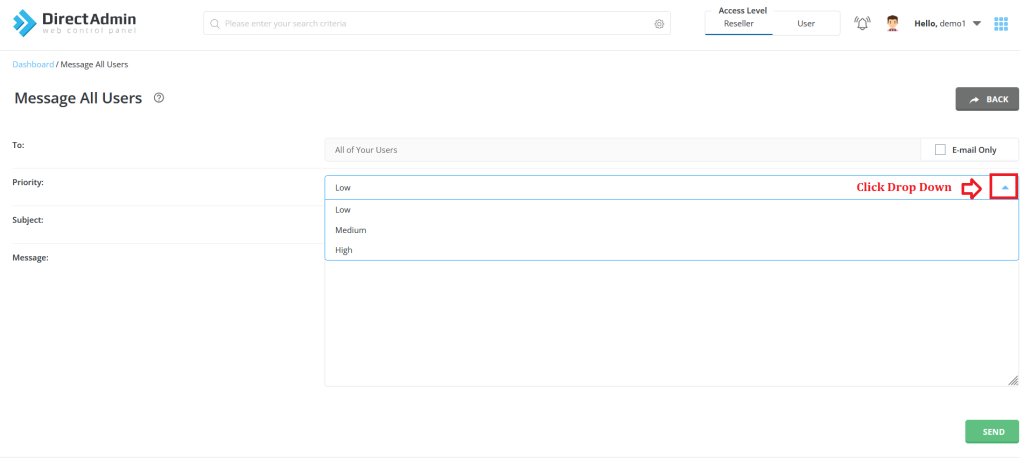Image resolution: width=1024 pixels, height=458 pixels.
Task: Enable the E-mail Only checkbox
Action: click(940, 150)
